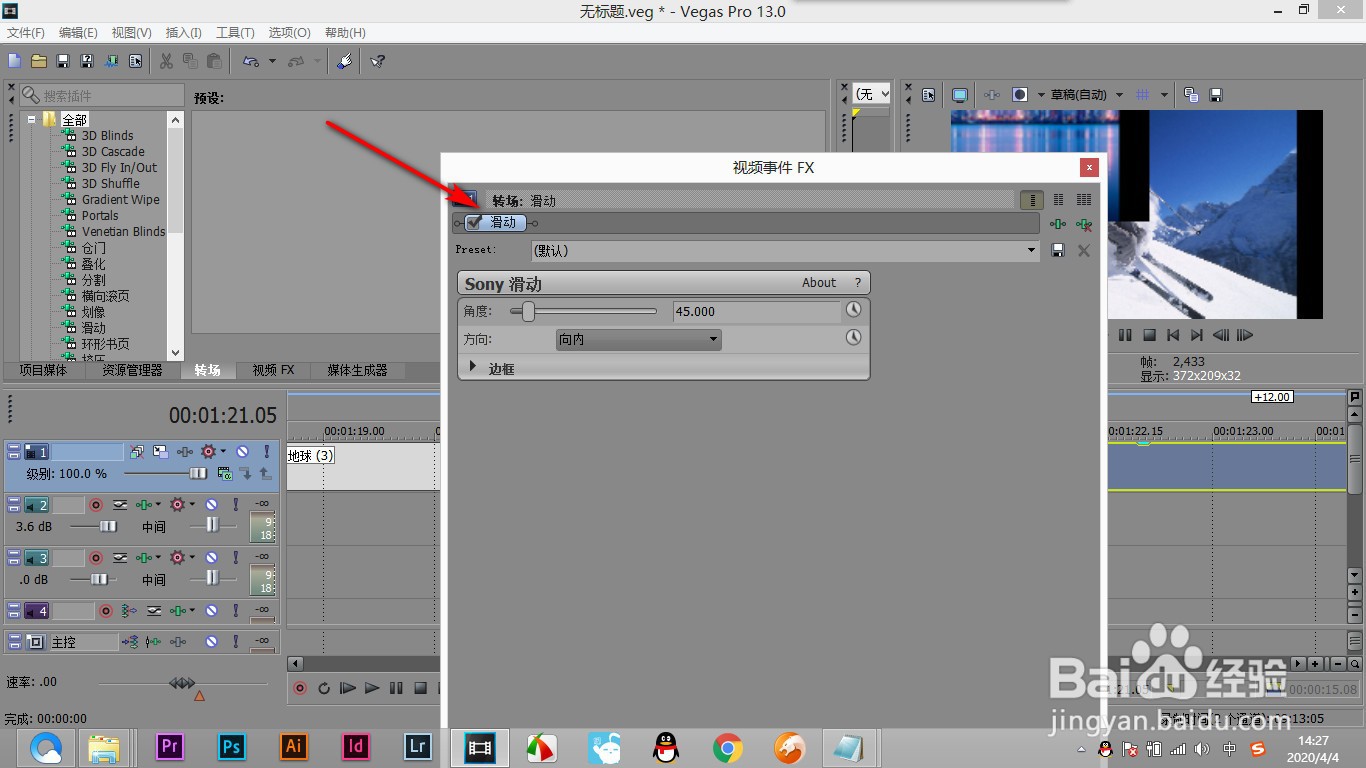Open project properties toolbar icon

tap(135, 61)
